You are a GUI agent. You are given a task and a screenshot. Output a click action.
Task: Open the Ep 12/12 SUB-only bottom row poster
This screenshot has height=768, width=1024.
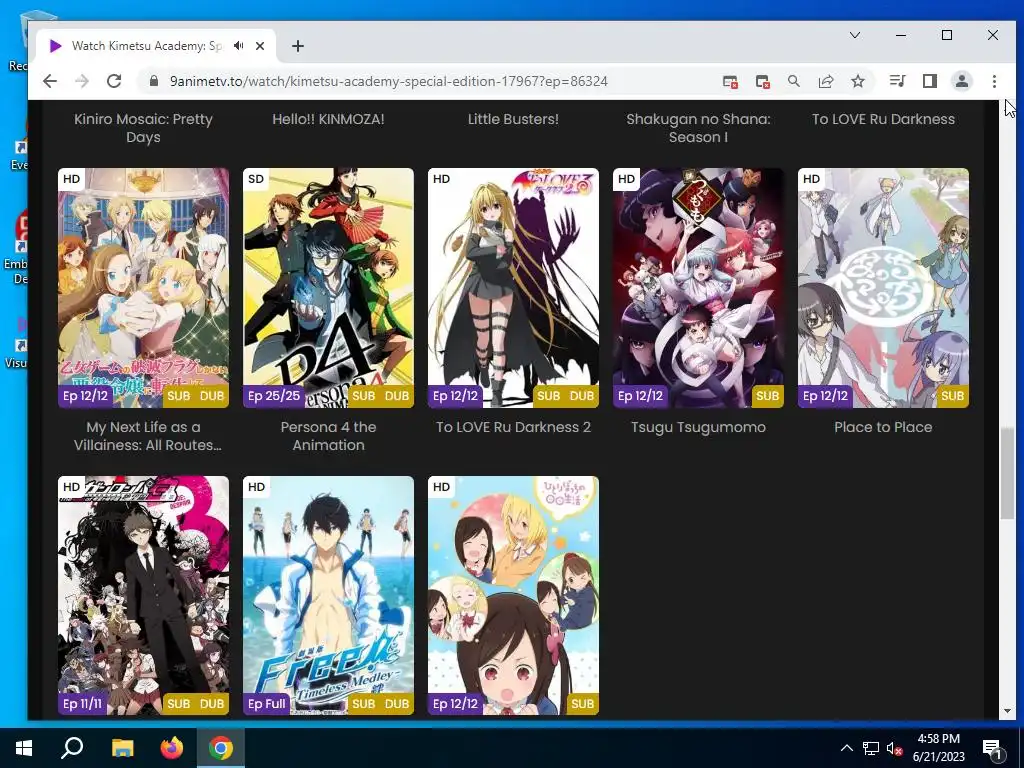click(x=513, y=596)
